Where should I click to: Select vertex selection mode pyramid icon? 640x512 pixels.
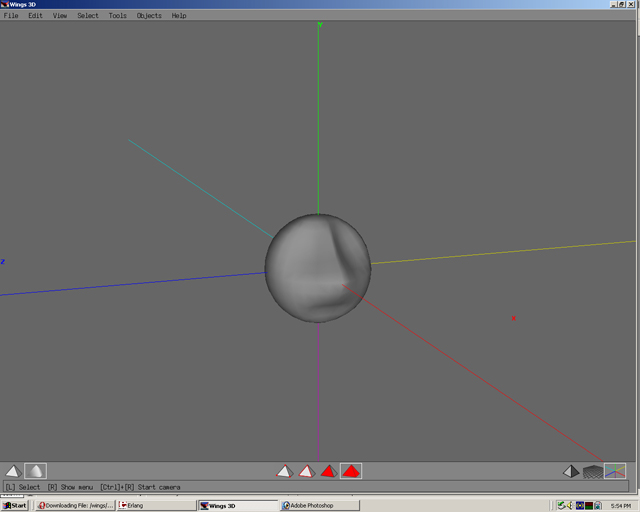coord(284,471)
